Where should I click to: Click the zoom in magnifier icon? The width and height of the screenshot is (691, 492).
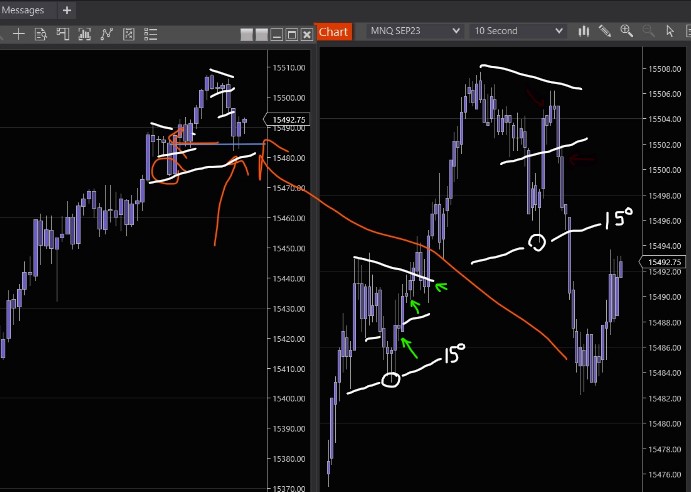(627, 31)
